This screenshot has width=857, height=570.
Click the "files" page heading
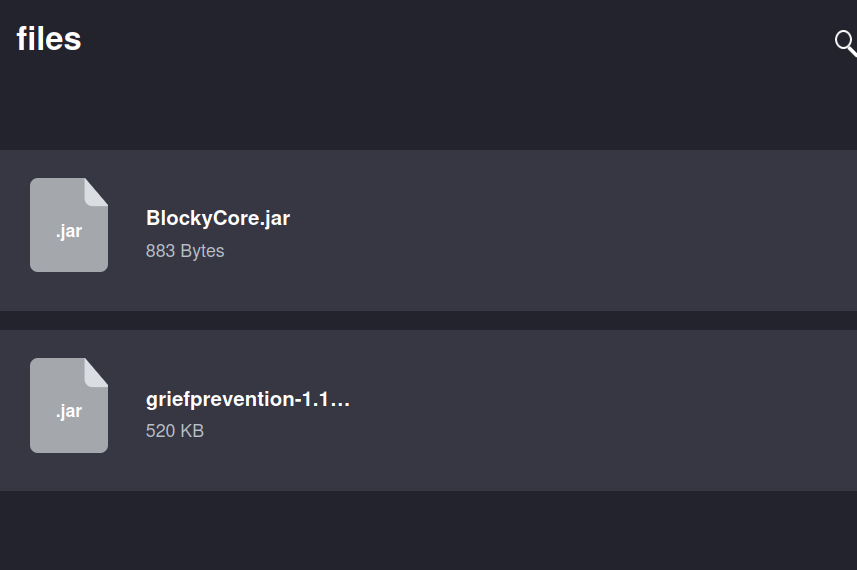point(49,39)
